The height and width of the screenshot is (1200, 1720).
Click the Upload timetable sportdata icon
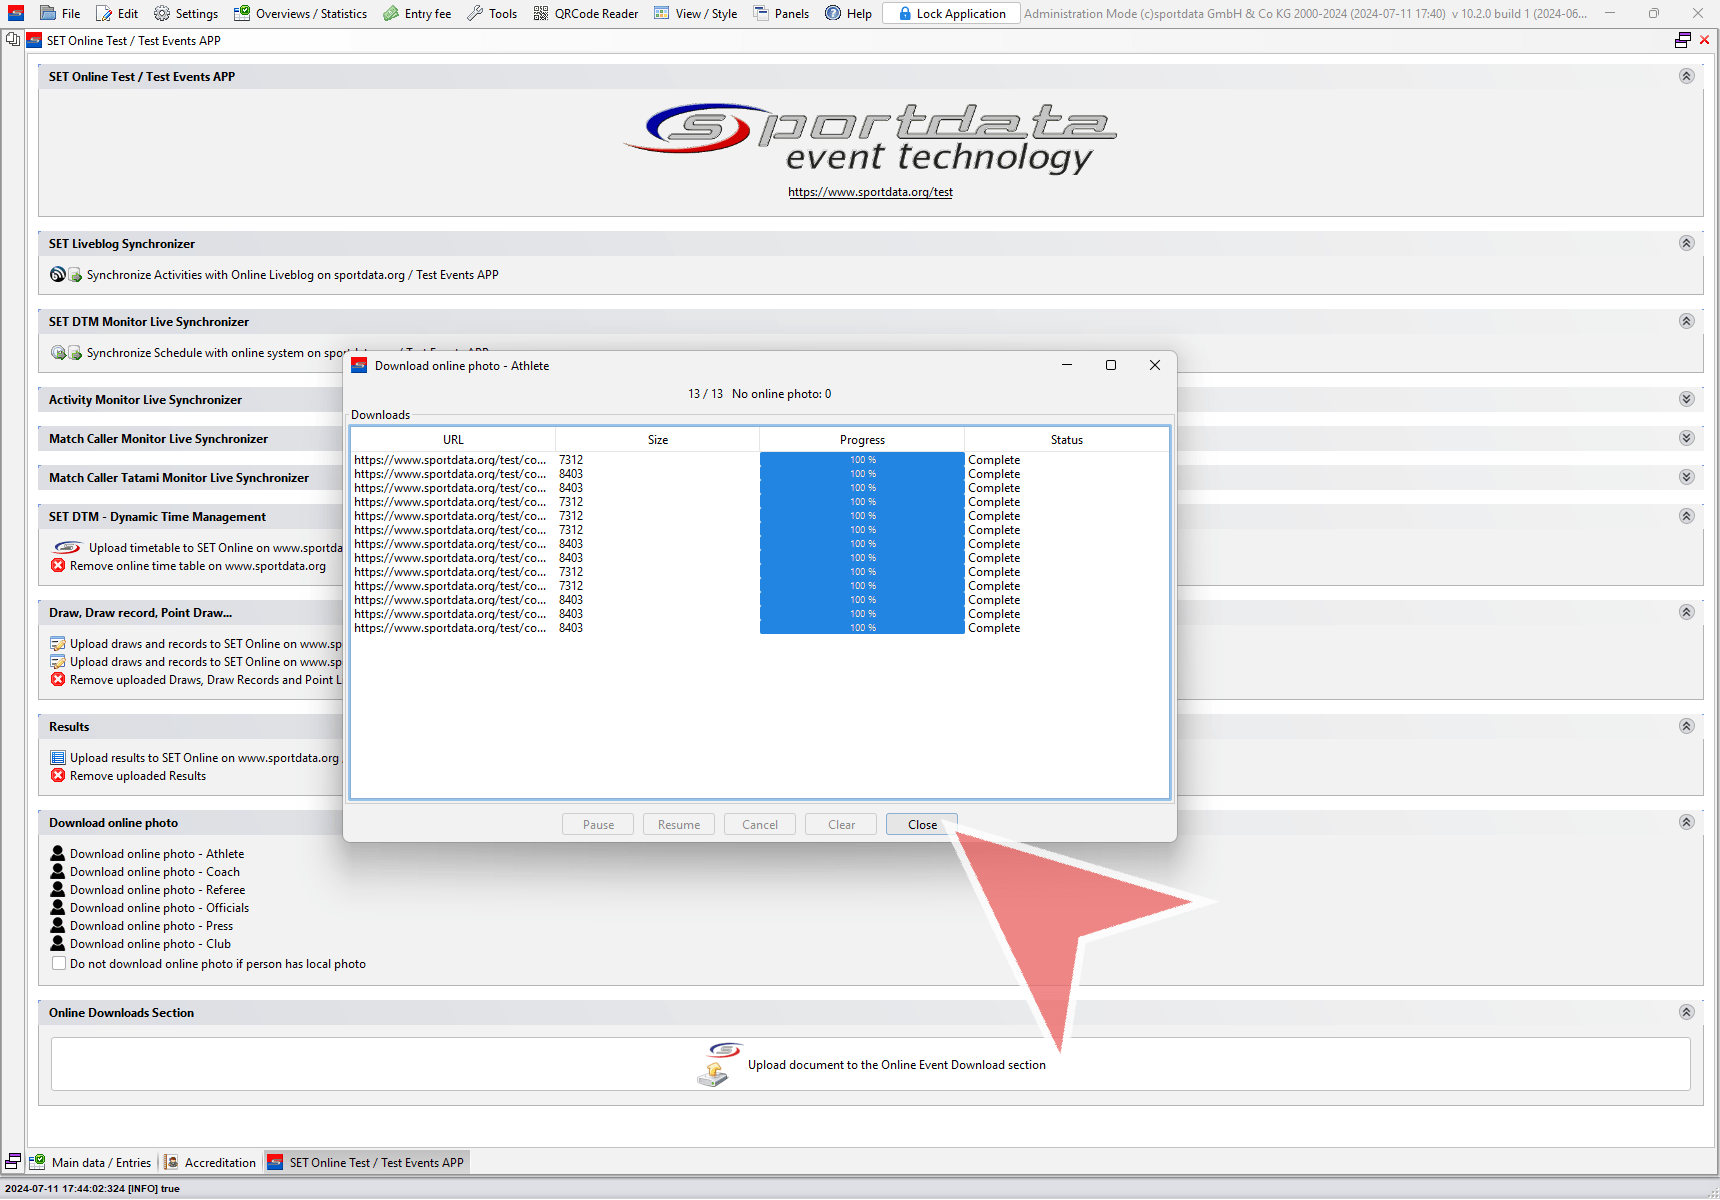point(67,548)
